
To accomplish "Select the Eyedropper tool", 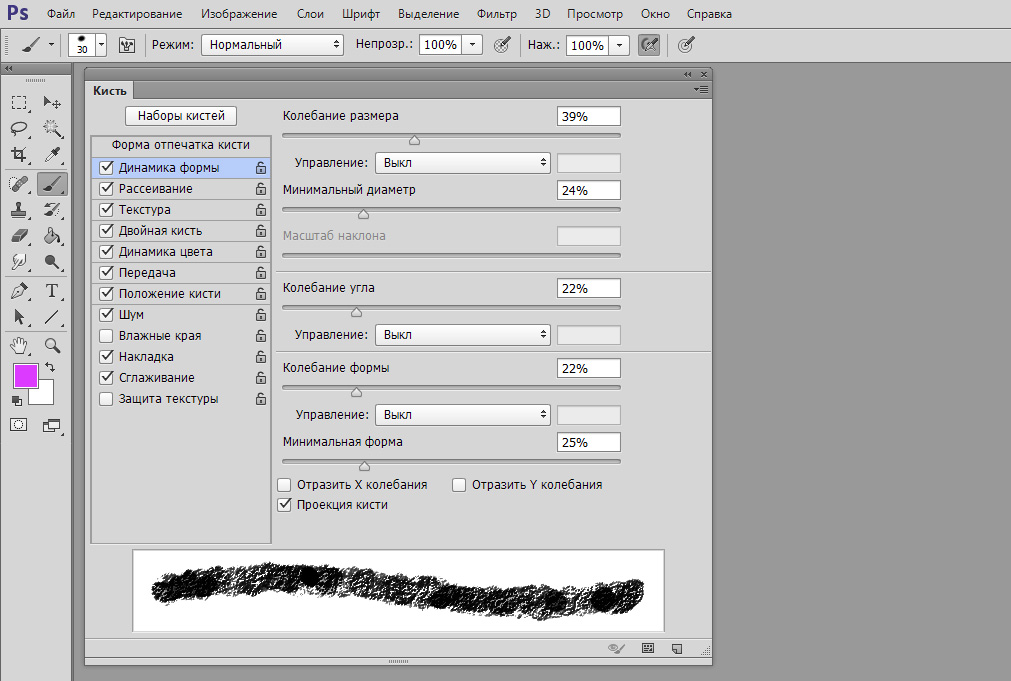I will click(52, 154).
